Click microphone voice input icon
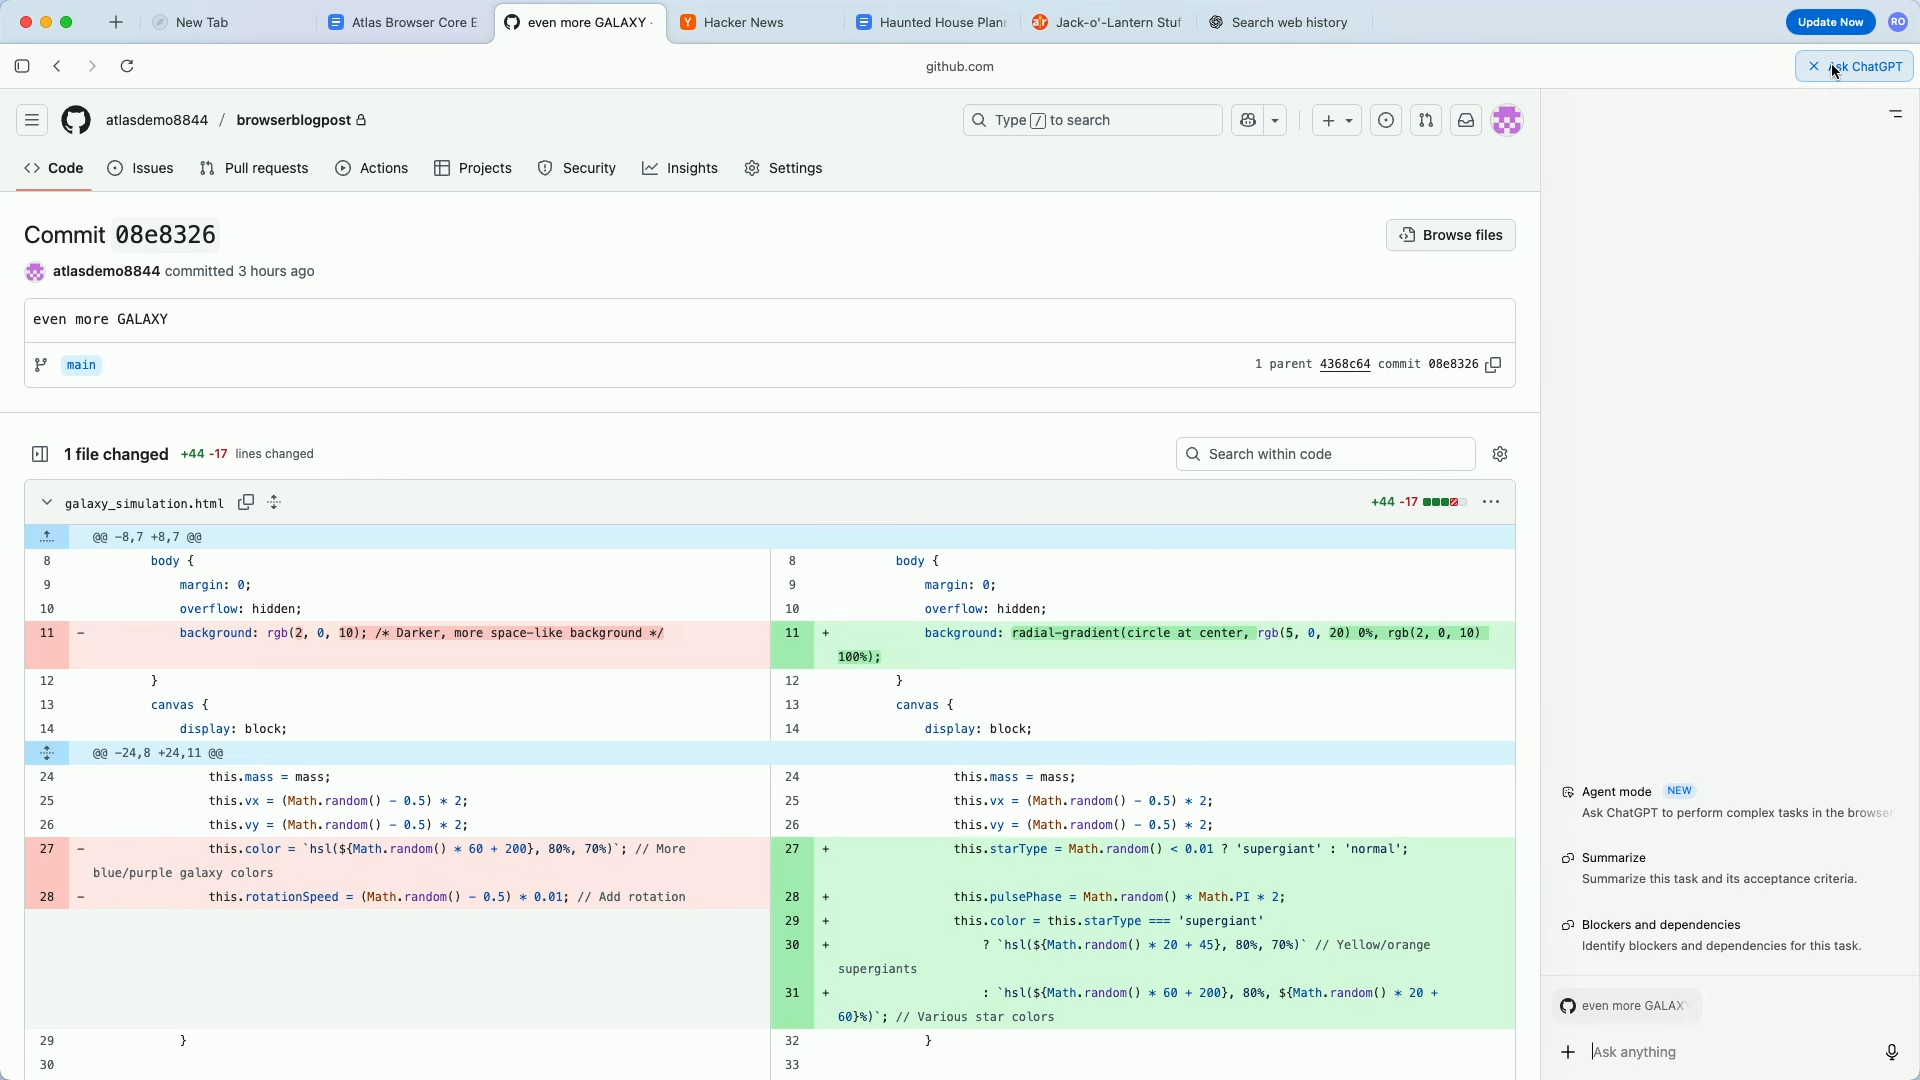The width and height of the screenshot is (1920, 1080). (x=1891, y=1052)
